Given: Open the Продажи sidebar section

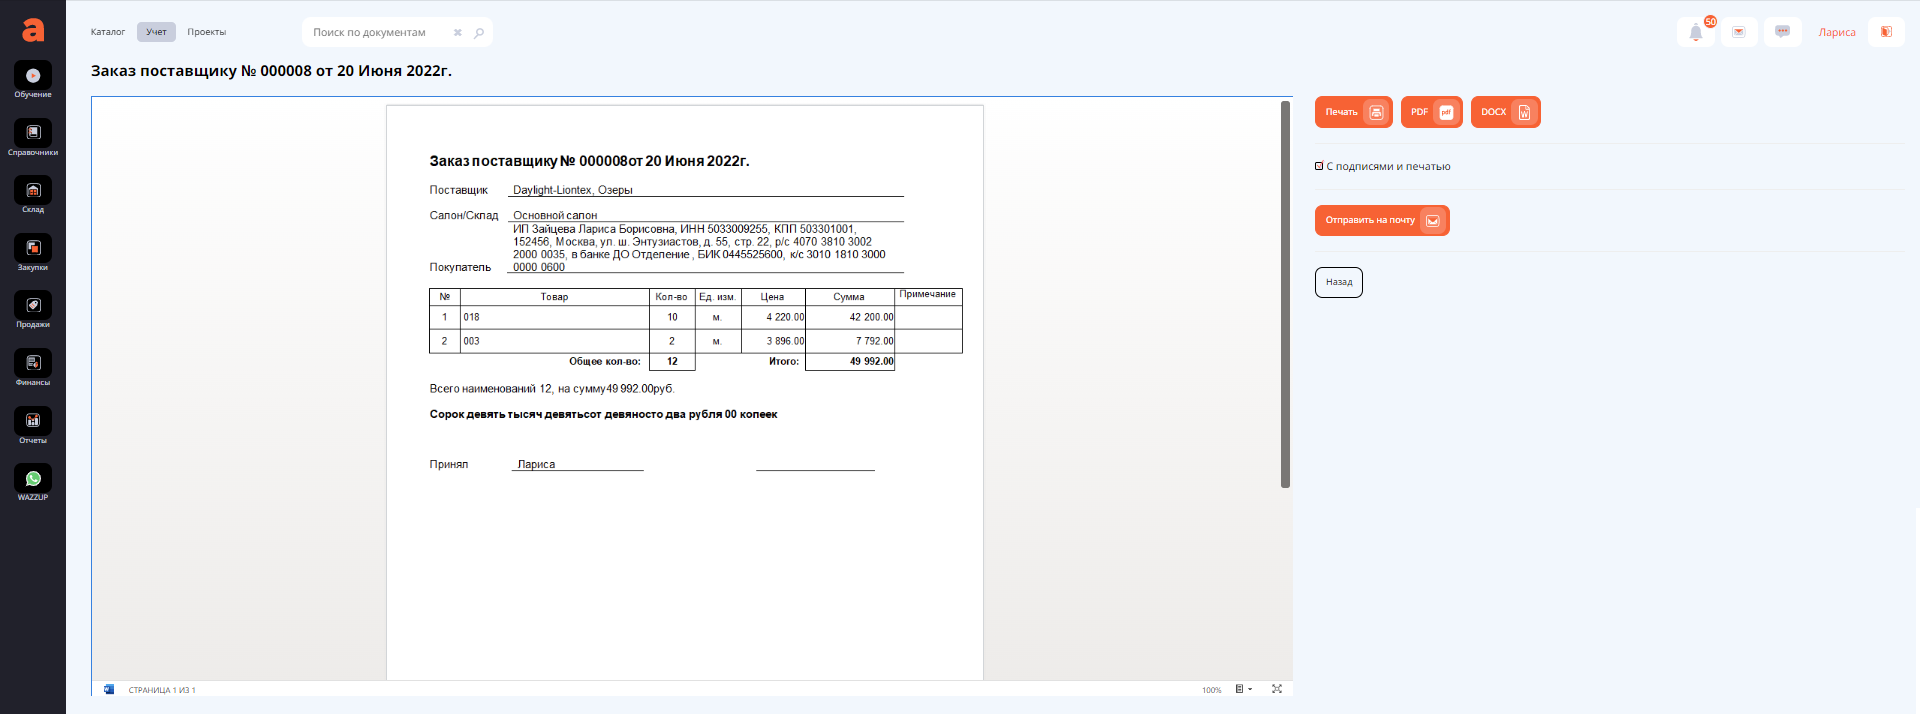Looking at the screenshot, I should (x=33, y=310).
